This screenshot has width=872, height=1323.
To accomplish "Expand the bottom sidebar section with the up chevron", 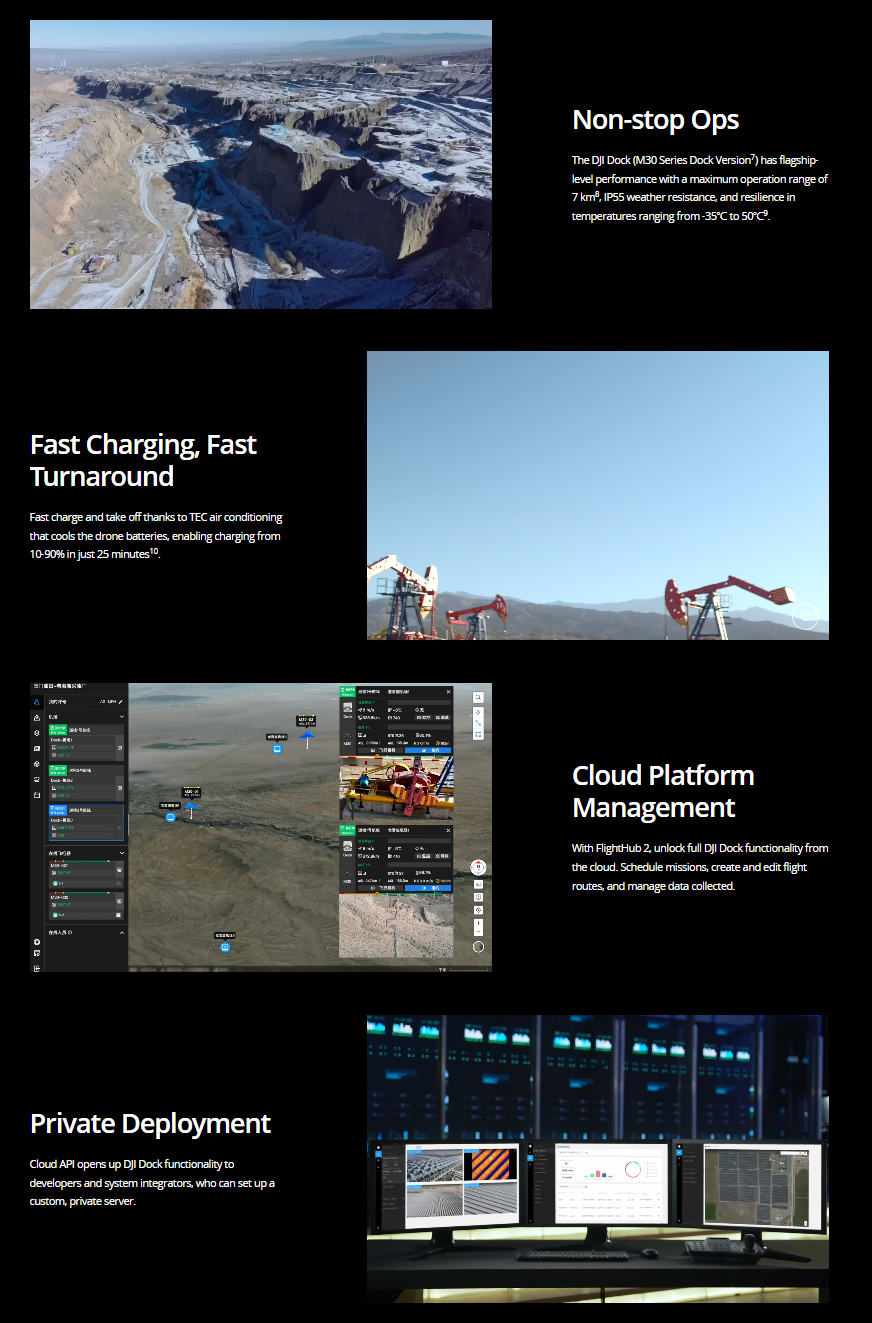I will pyautogui.click(x=121, y=933).
